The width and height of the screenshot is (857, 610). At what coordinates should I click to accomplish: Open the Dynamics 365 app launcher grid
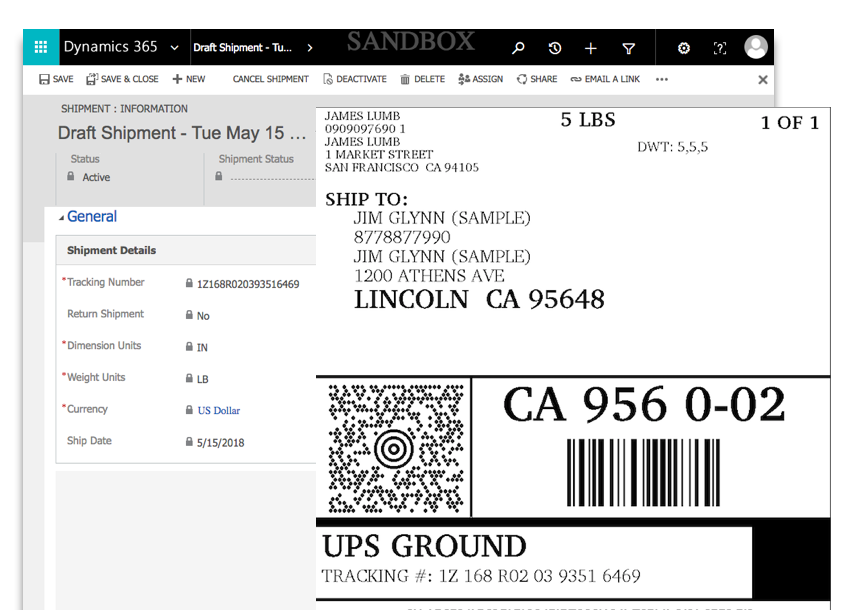[x=41, y=48]
